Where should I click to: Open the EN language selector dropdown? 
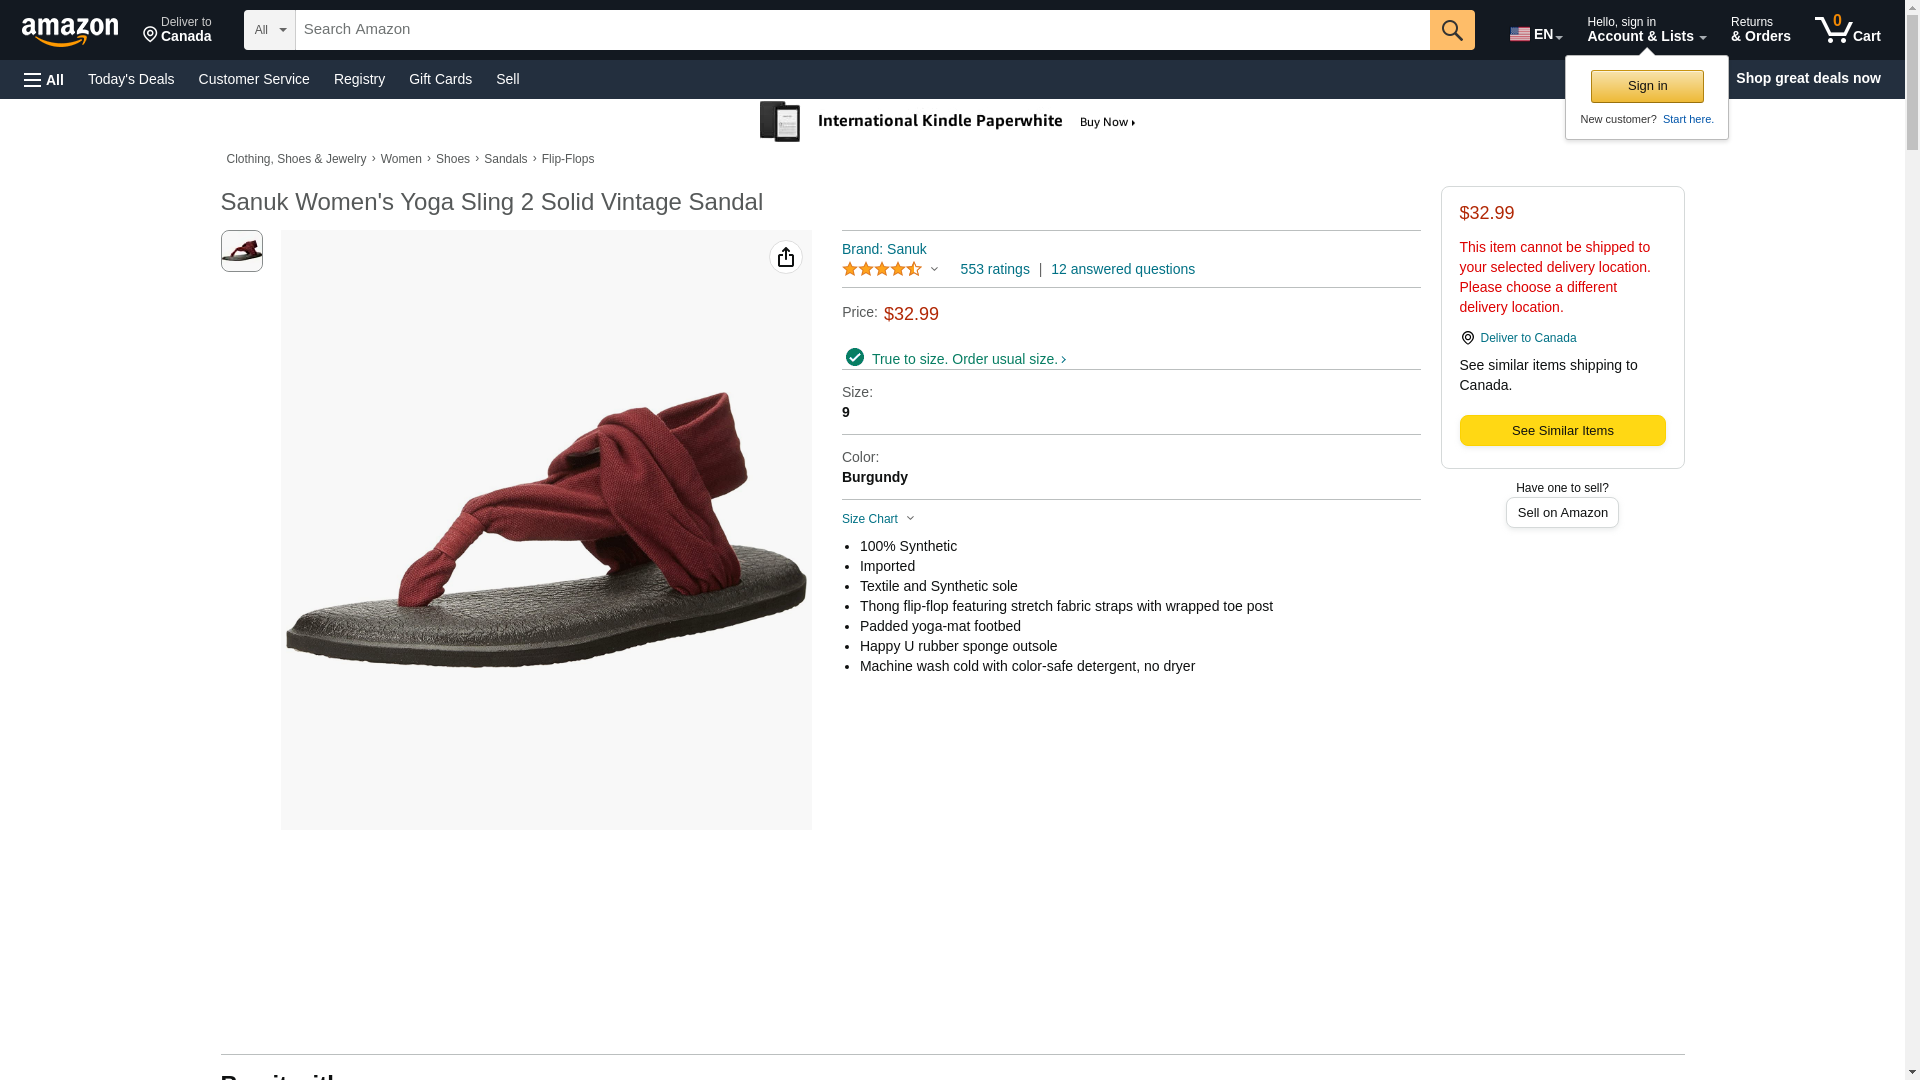point(1536,34)
